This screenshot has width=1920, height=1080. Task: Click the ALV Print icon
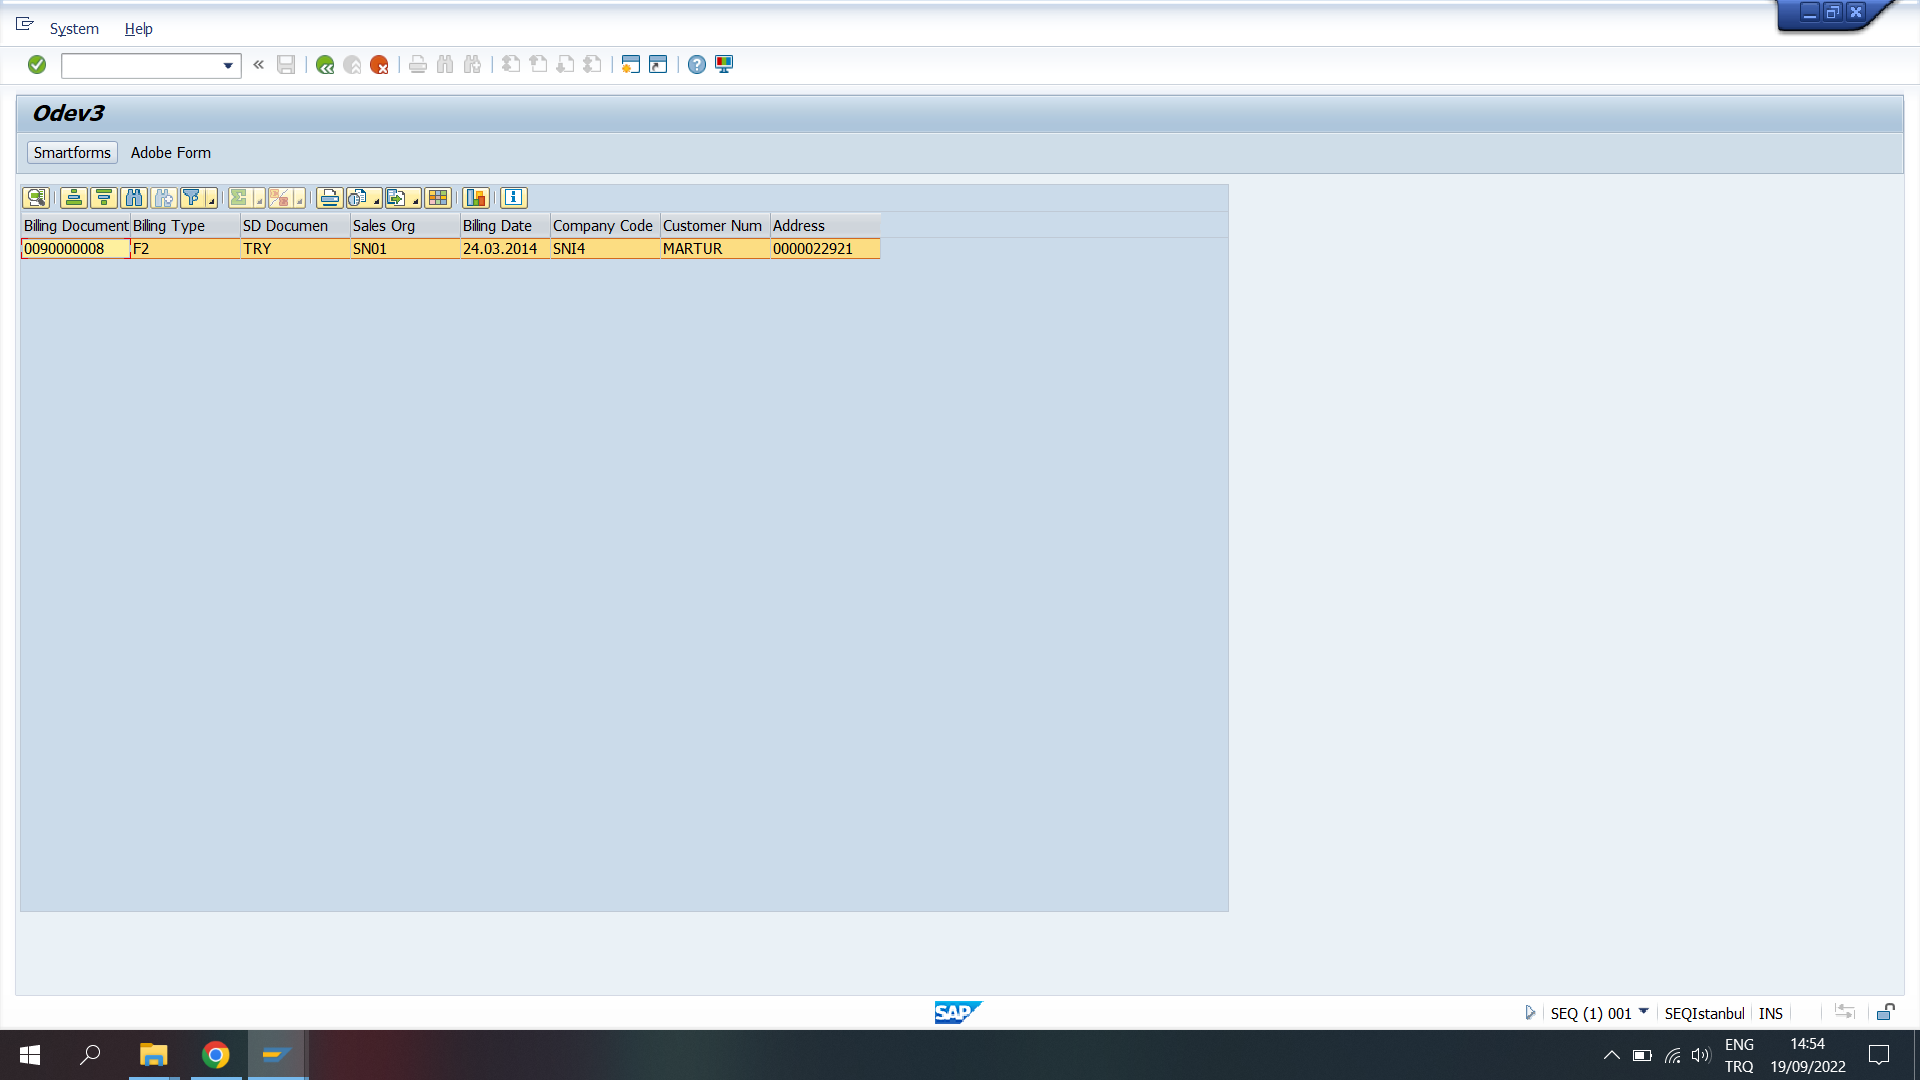tap(329, 198)
